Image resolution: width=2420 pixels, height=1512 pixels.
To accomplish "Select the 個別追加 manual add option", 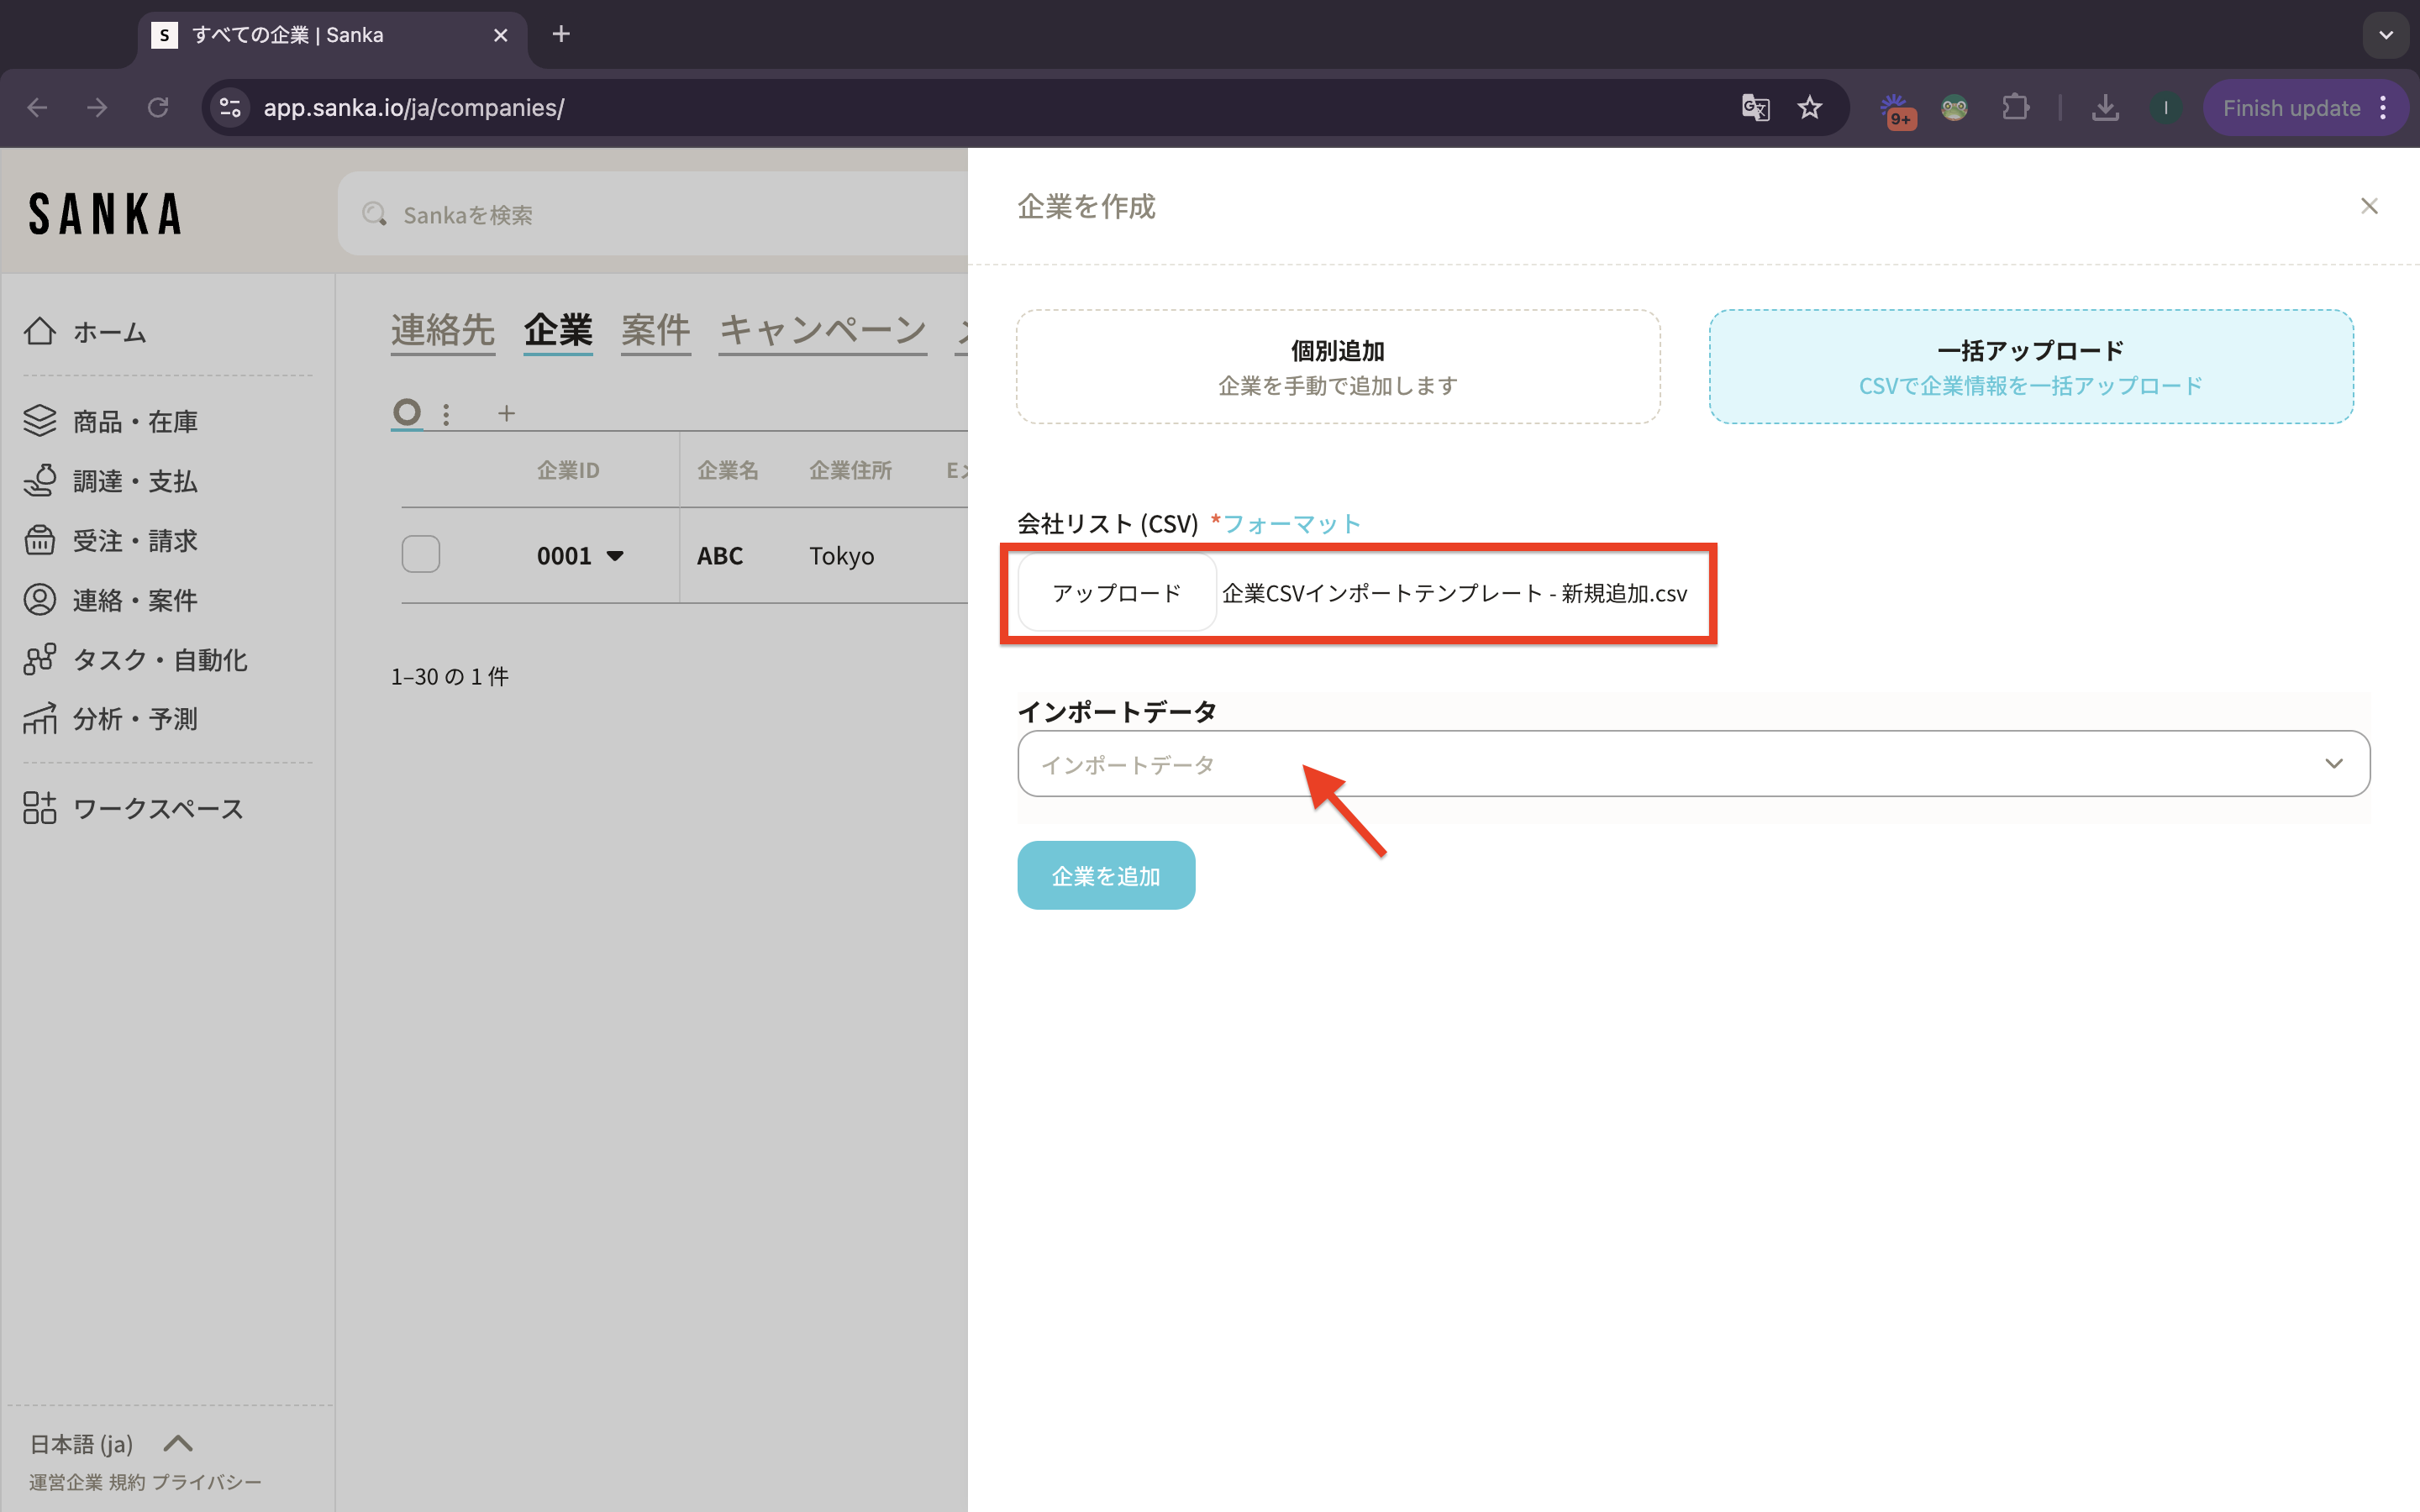I will click(1338, 367).
